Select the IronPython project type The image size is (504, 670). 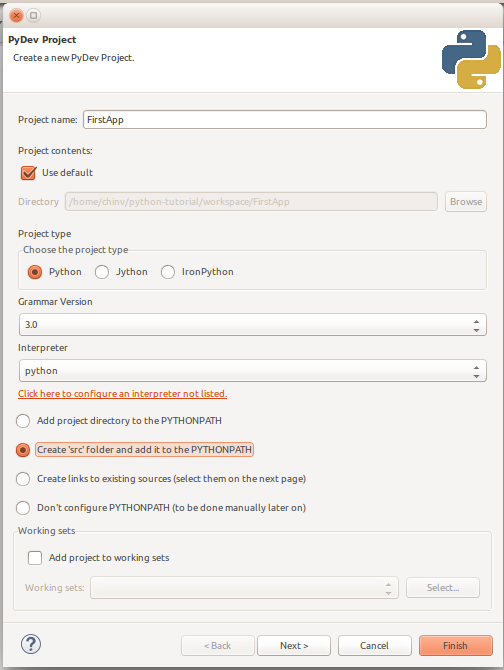(x=168, y=272)
